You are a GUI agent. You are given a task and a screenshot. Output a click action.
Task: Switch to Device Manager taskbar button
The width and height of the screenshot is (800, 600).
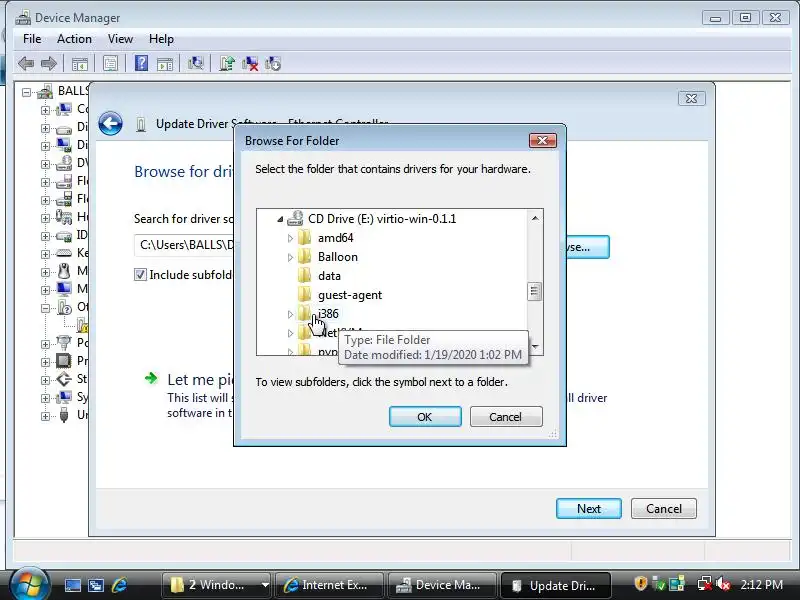coord(442,585)
